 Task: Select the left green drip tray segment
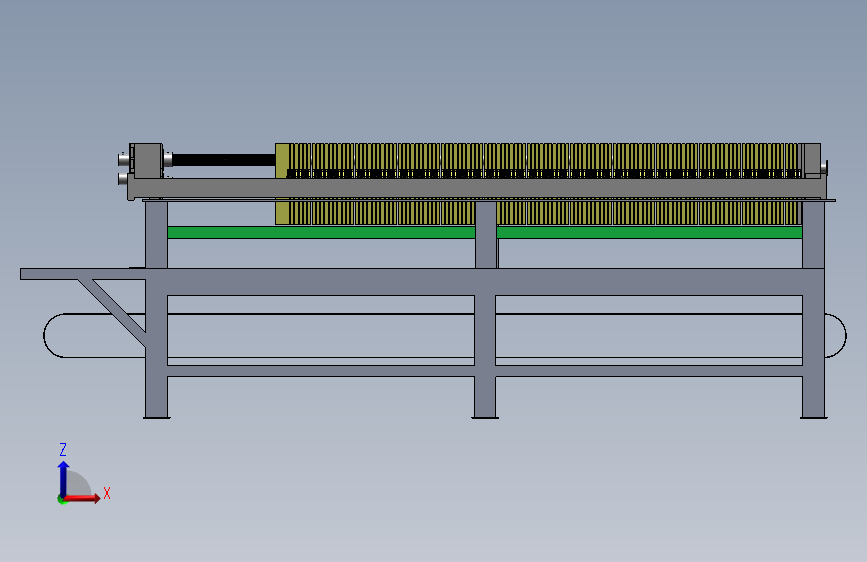pos(321,232)
